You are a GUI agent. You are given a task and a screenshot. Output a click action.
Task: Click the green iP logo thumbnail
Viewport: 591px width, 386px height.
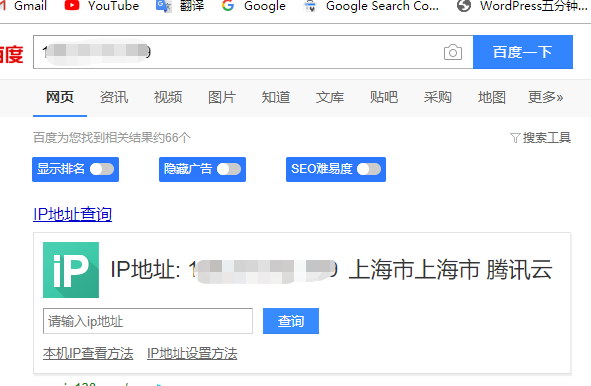[x=71, y=270]
